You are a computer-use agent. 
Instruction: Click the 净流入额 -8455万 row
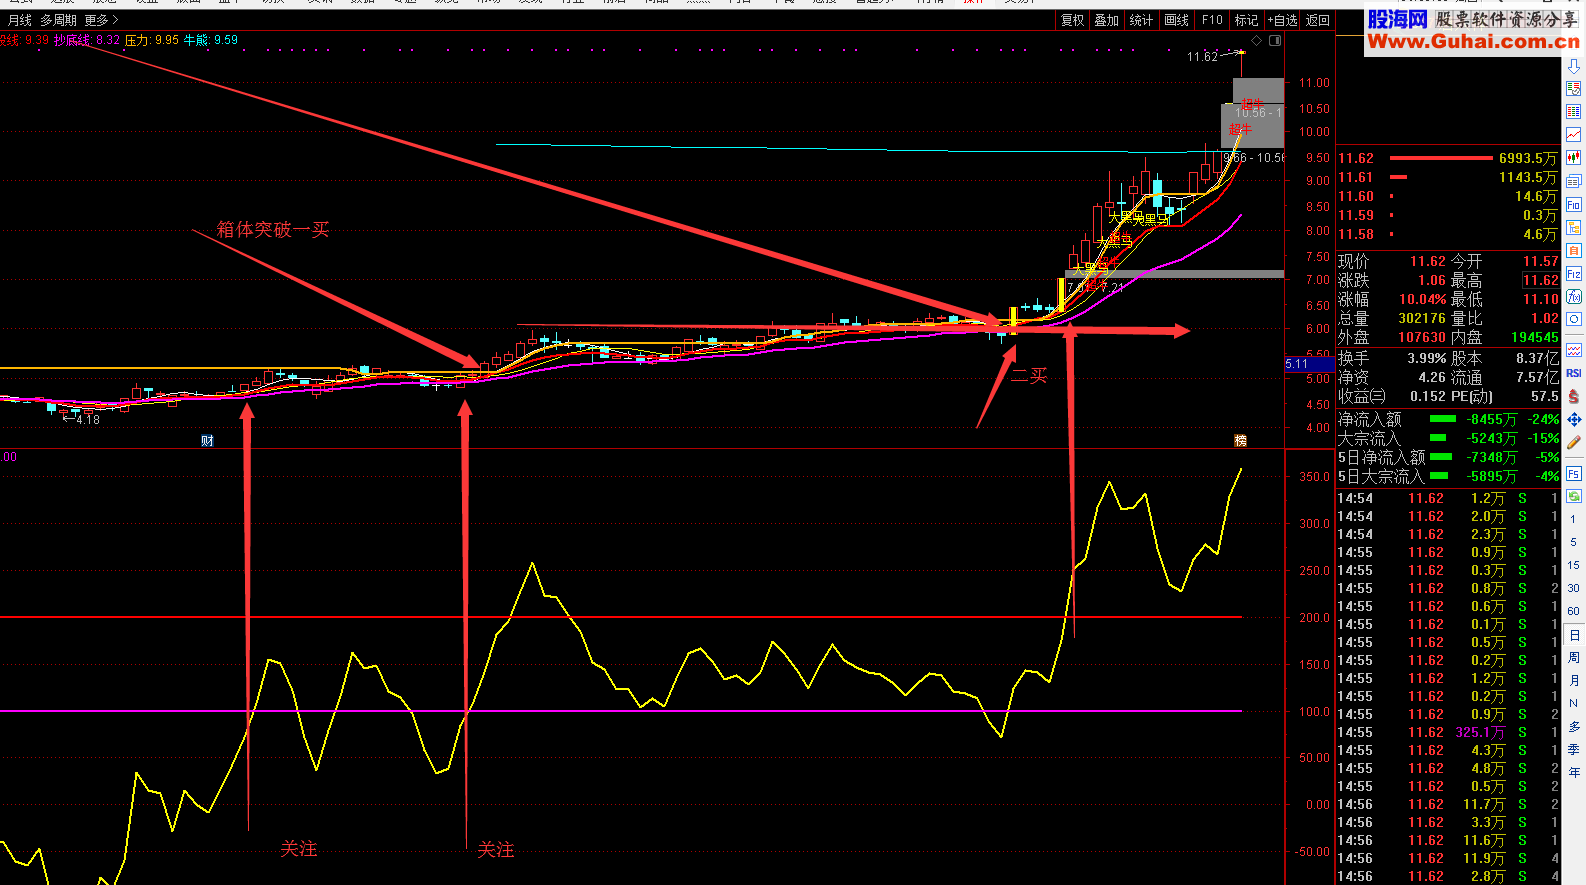pyautogui.click(x=1448, y=420)
